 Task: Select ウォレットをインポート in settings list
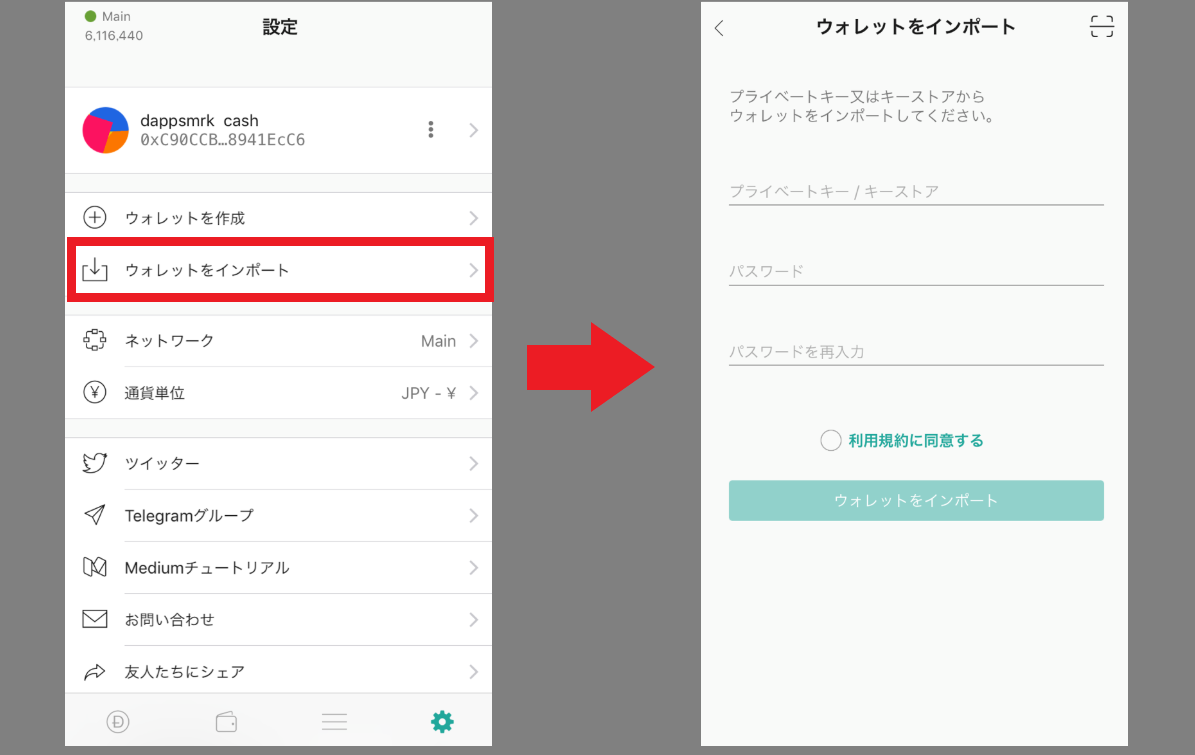point(278,270)
